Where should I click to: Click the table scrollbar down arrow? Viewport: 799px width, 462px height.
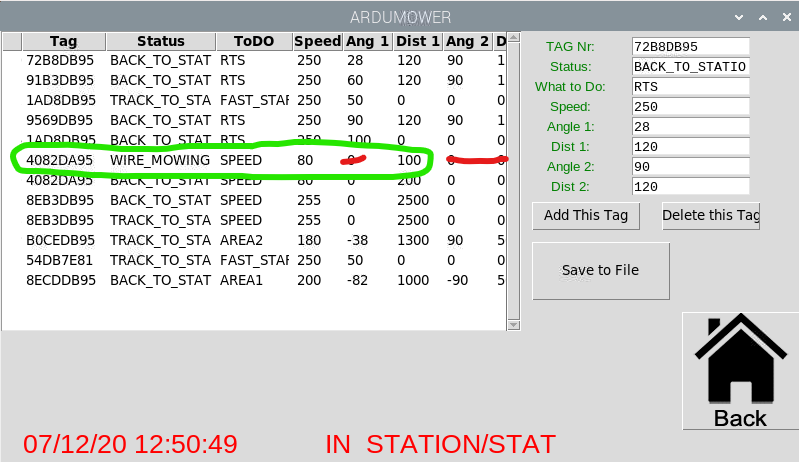tap(514, 325)
